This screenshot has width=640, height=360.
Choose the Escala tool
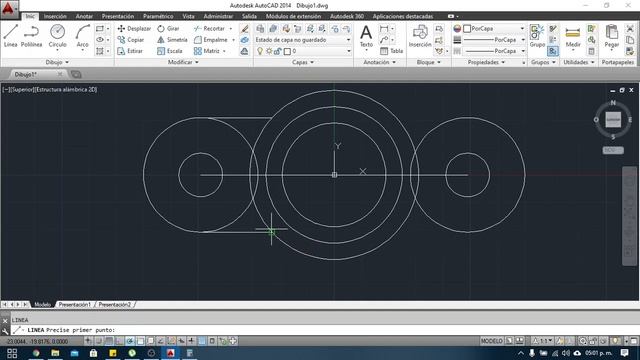click(170, 51)
